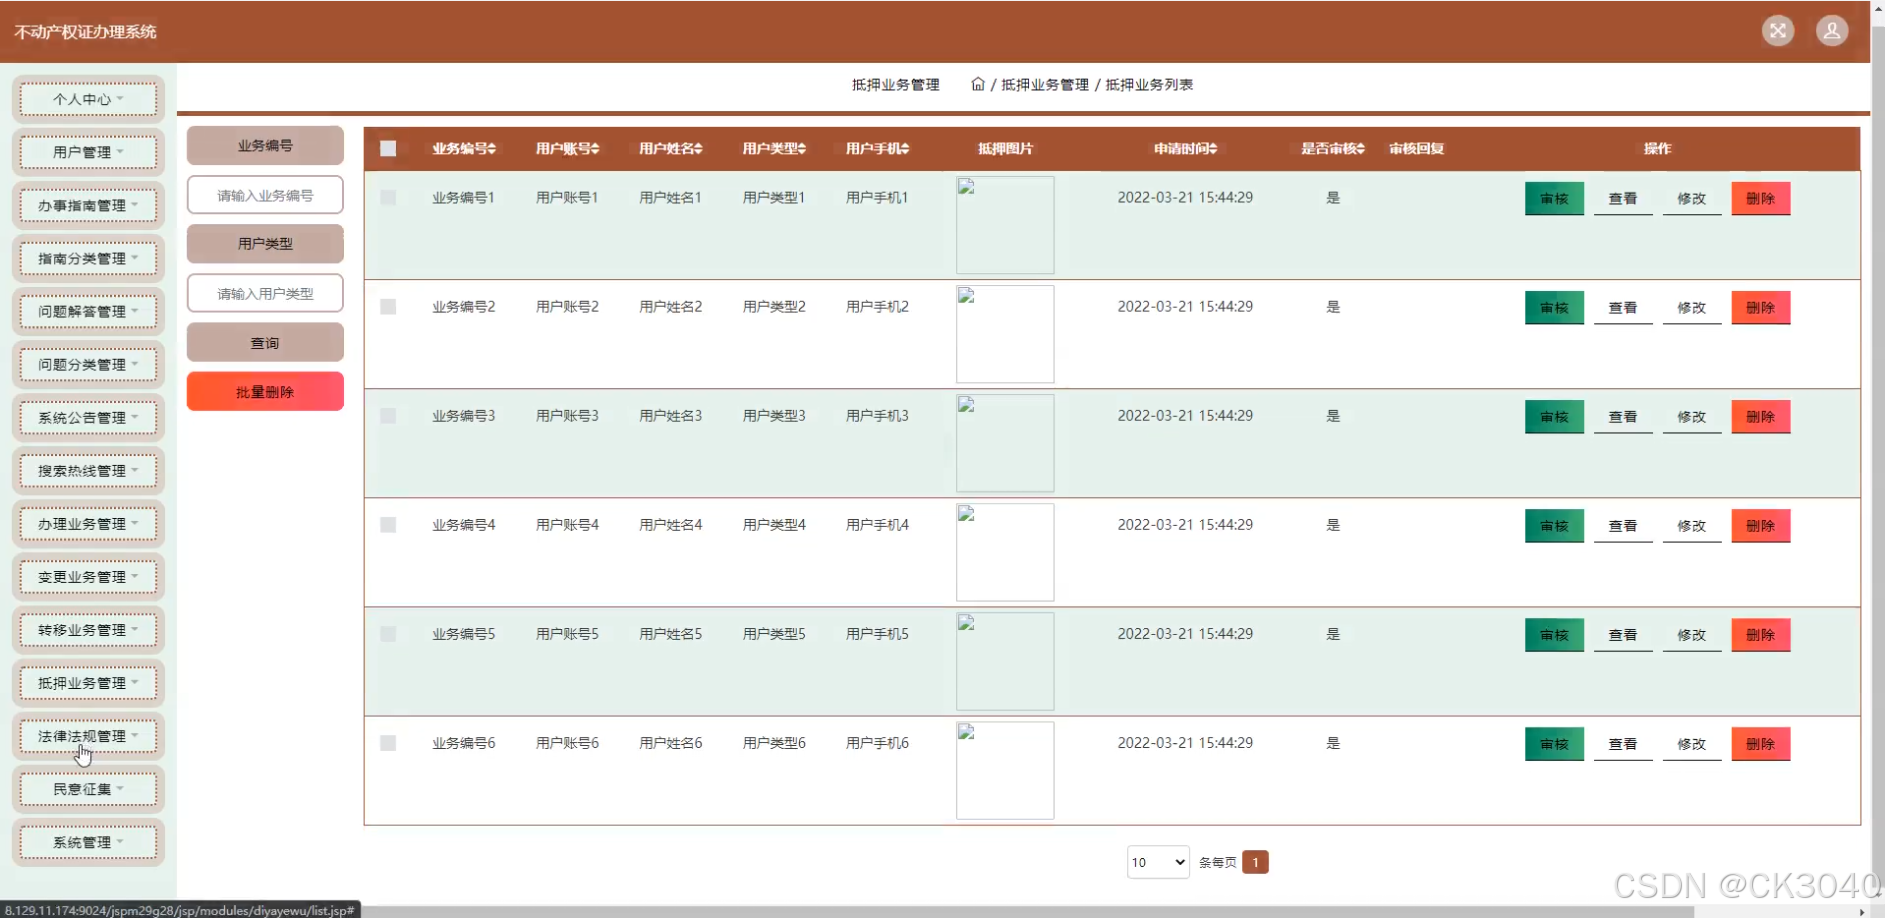Sort by 用户手机 column arrows
1885x918 pixels.
click(905, 149)
